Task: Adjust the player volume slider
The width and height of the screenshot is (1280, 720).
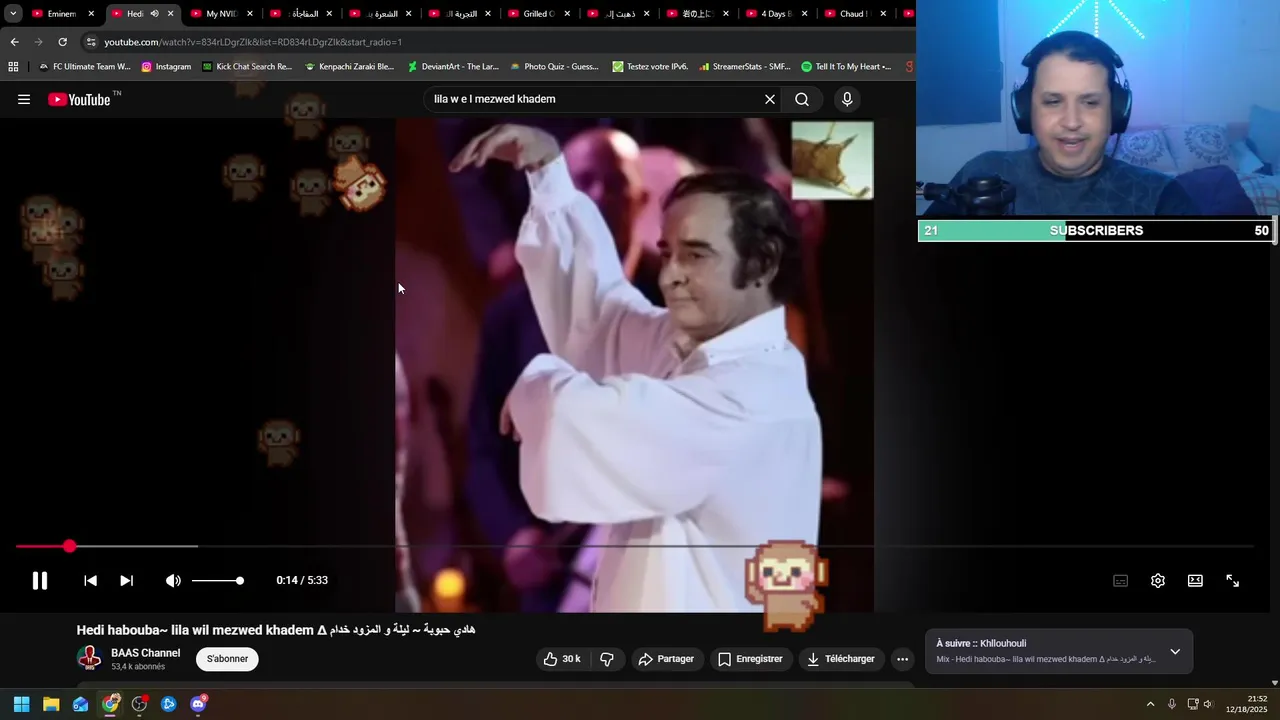Action: (217, 580)
